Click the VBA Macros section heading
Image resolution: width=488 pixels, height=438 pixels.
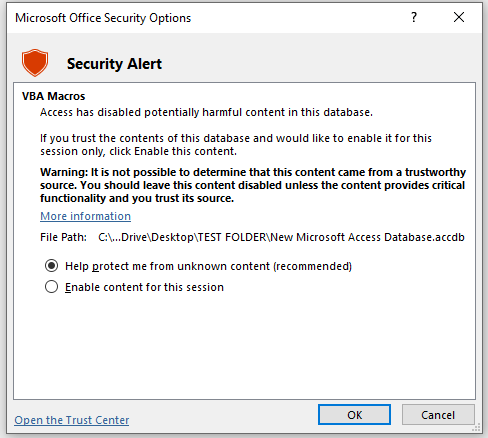click(x=54, y=96)
